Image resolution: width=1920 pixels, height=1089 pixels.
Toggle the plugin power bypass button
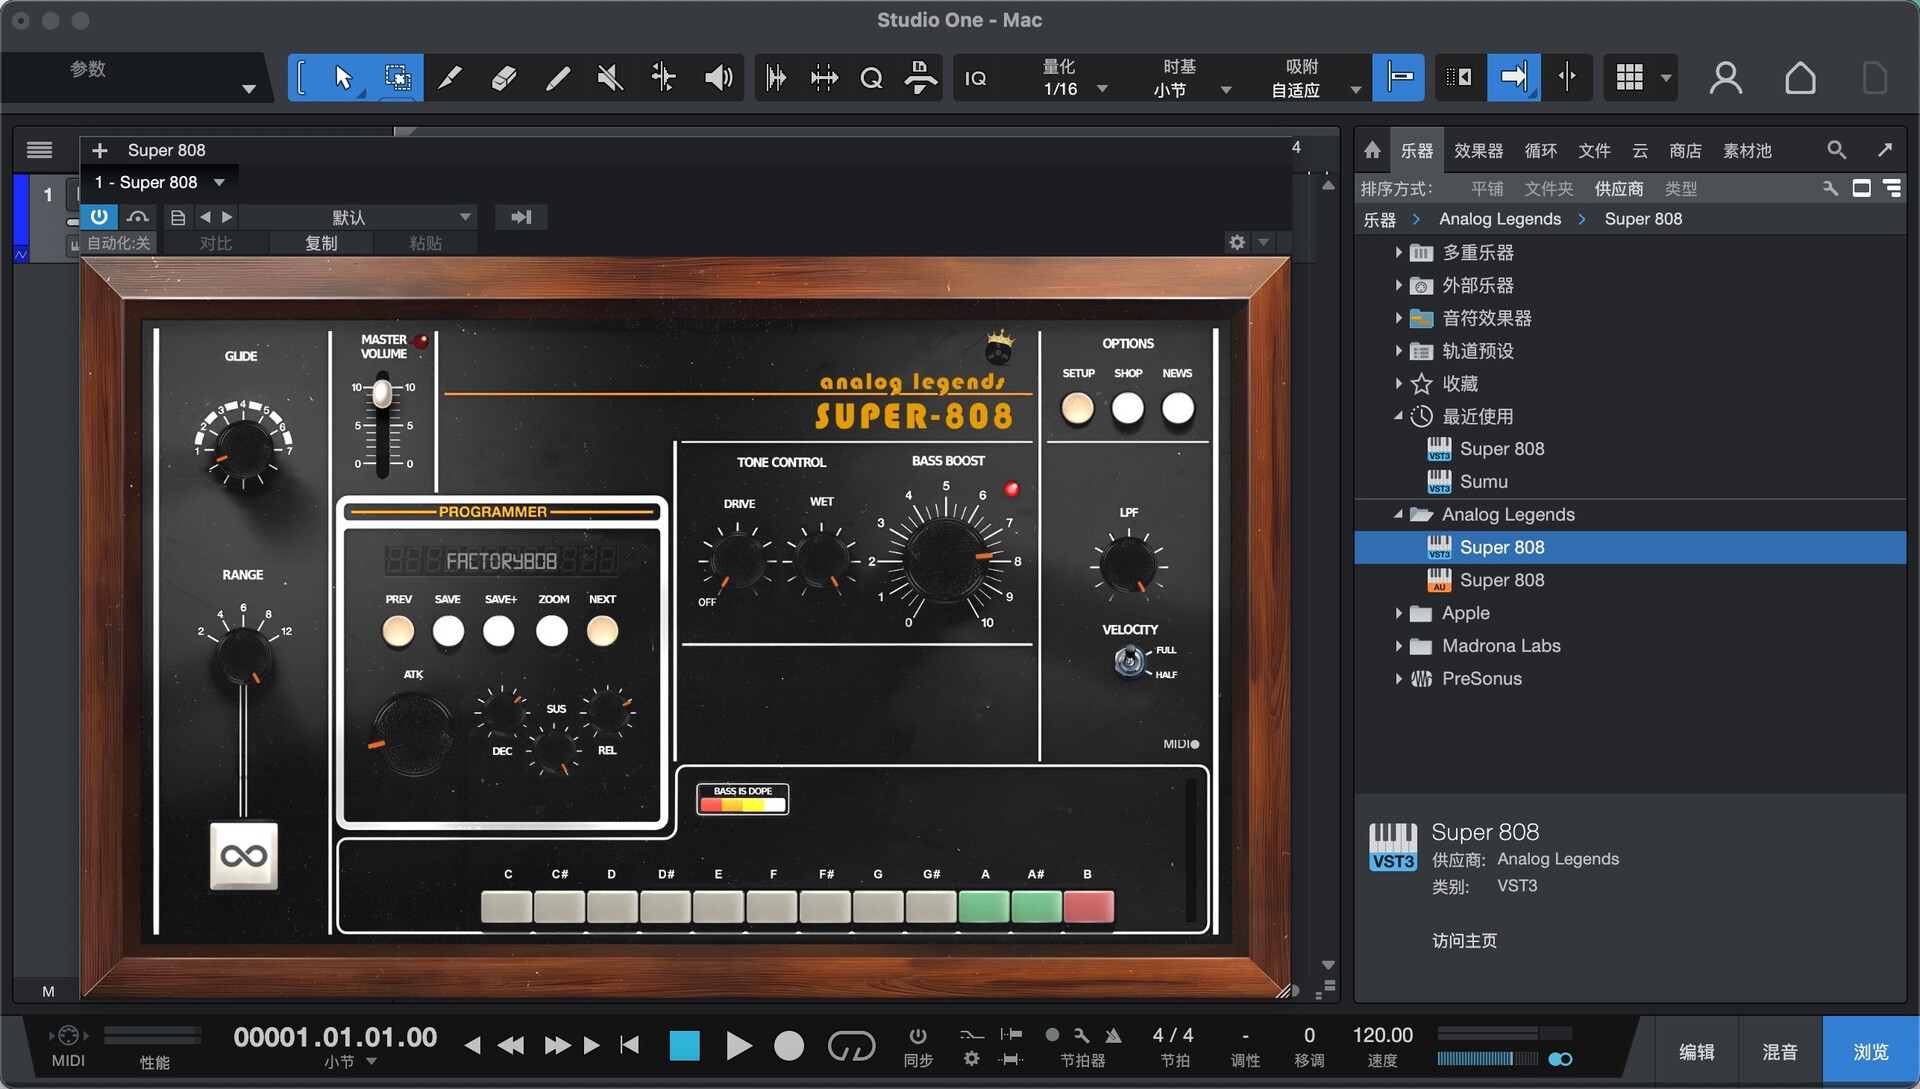[x=99, y=217]
